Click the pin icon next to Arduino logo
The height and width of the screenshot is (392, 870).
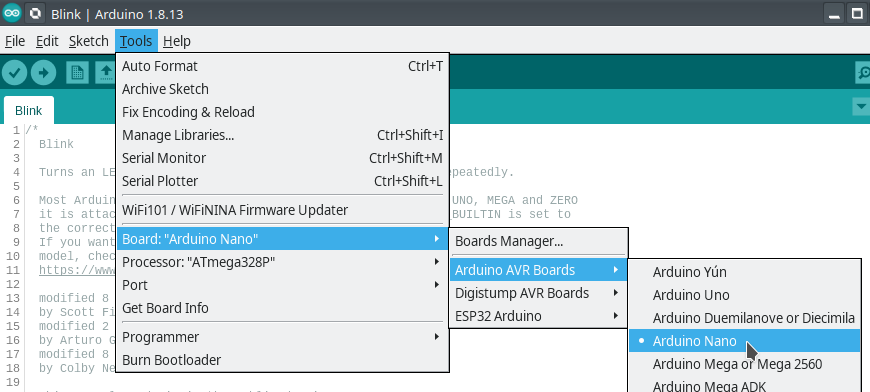[x=35, y=13]
